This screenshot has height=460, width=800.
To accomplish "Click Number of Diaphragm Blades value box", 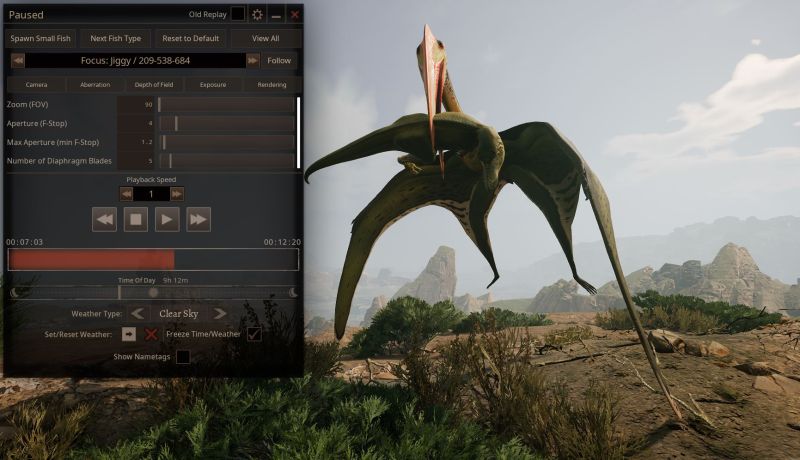I will pos(136,161).
